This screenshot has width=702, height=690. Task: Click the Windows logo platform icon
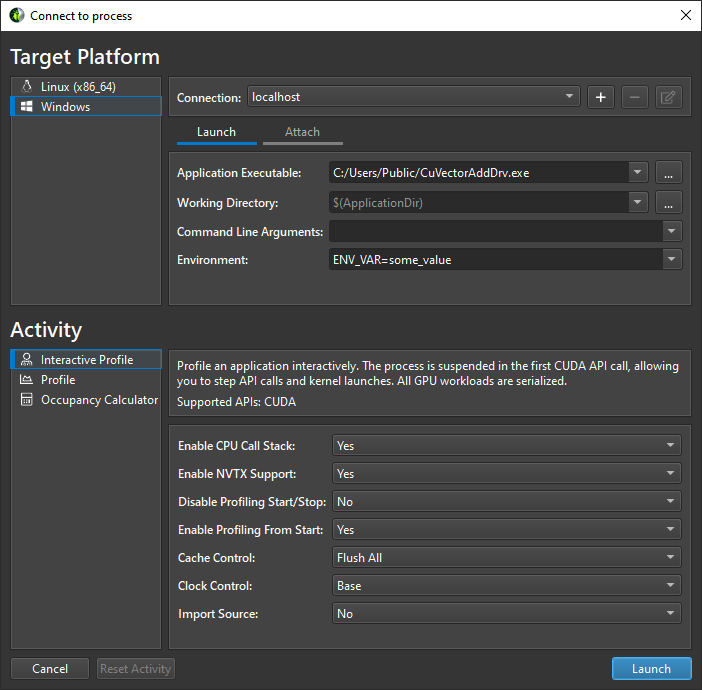[x=27, y=107]
